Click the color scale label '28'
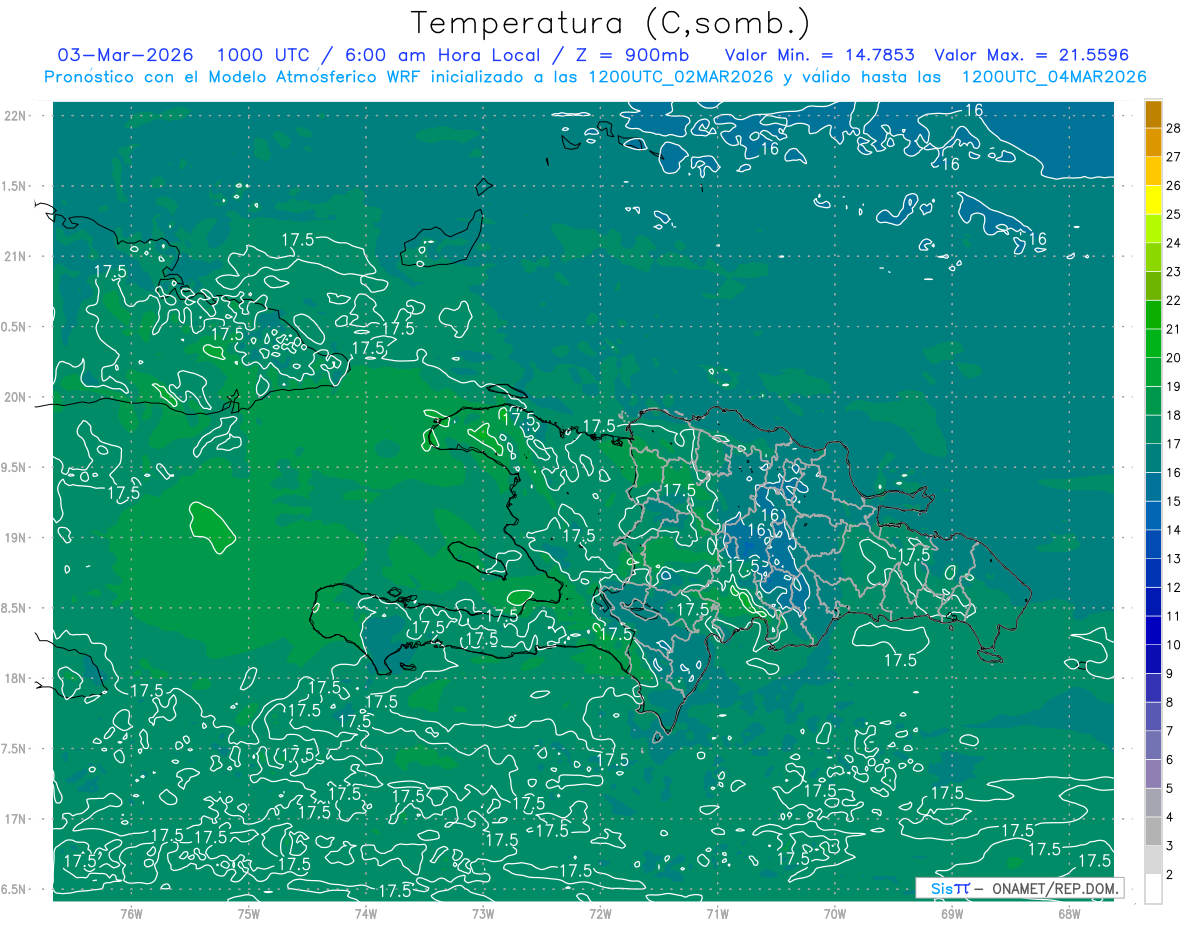This screenshot has width=1200, height=927. [x=1174, y=128]
